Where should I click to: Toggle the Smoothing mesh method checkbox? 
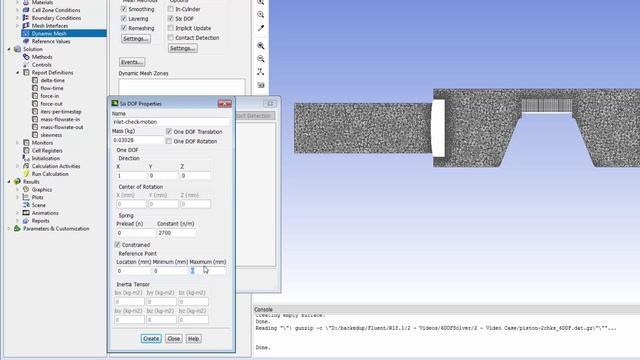[124, 9]
